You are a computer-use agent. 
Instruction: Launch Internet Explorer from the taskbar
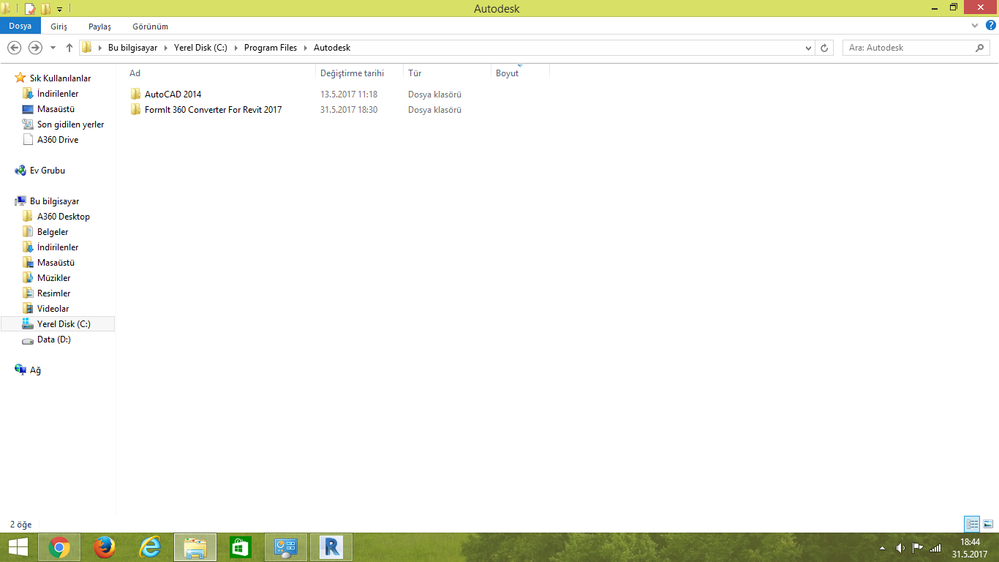point(150,547)
